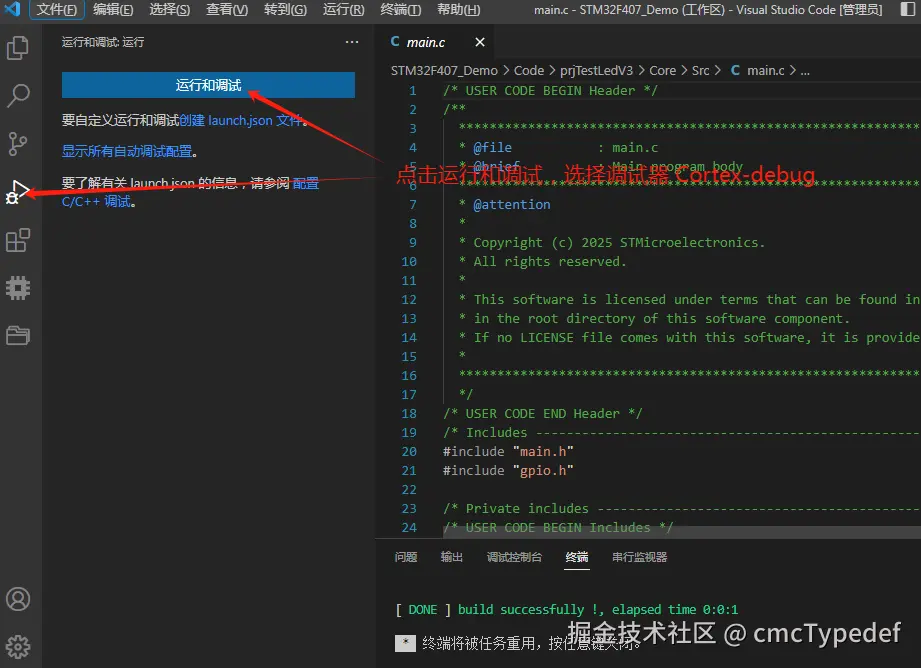Viewport: 921px width, 668px height.
Task: Click the prjTestLedV3 breadcrumb segment
Action: (596, 71)
